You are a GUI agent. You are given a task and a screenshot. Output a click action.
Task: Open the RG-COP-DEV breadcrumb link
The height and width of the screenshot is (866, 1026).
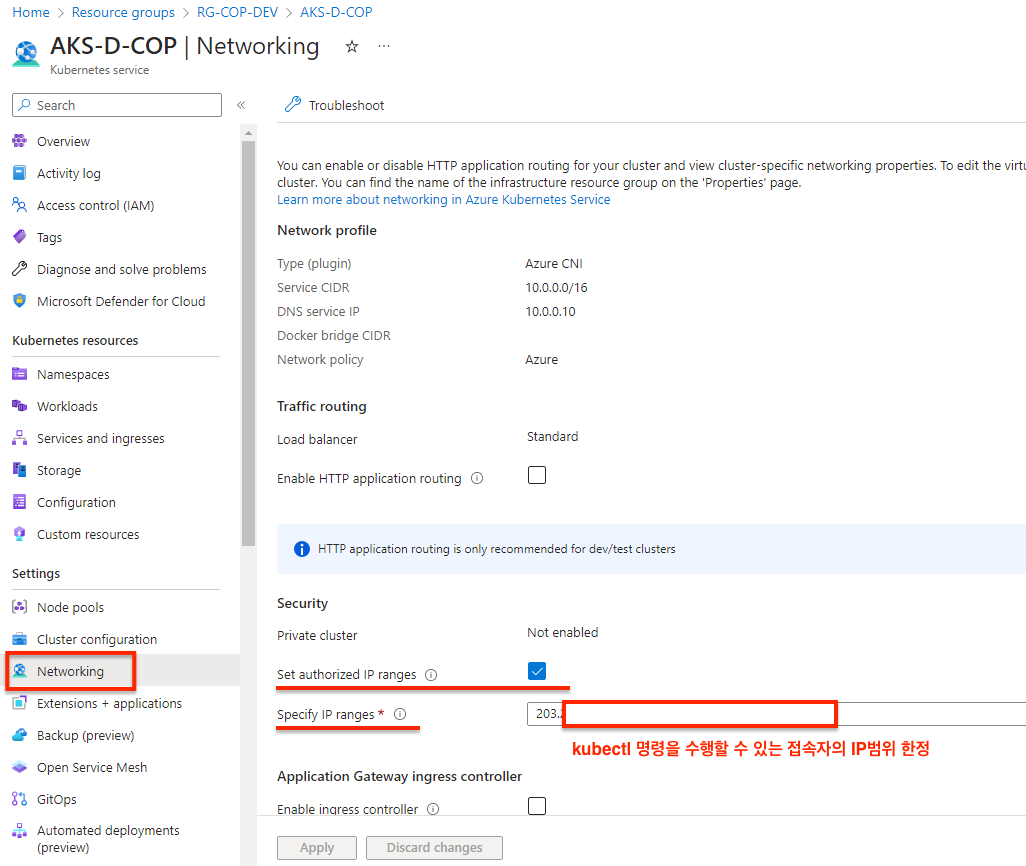238,12
